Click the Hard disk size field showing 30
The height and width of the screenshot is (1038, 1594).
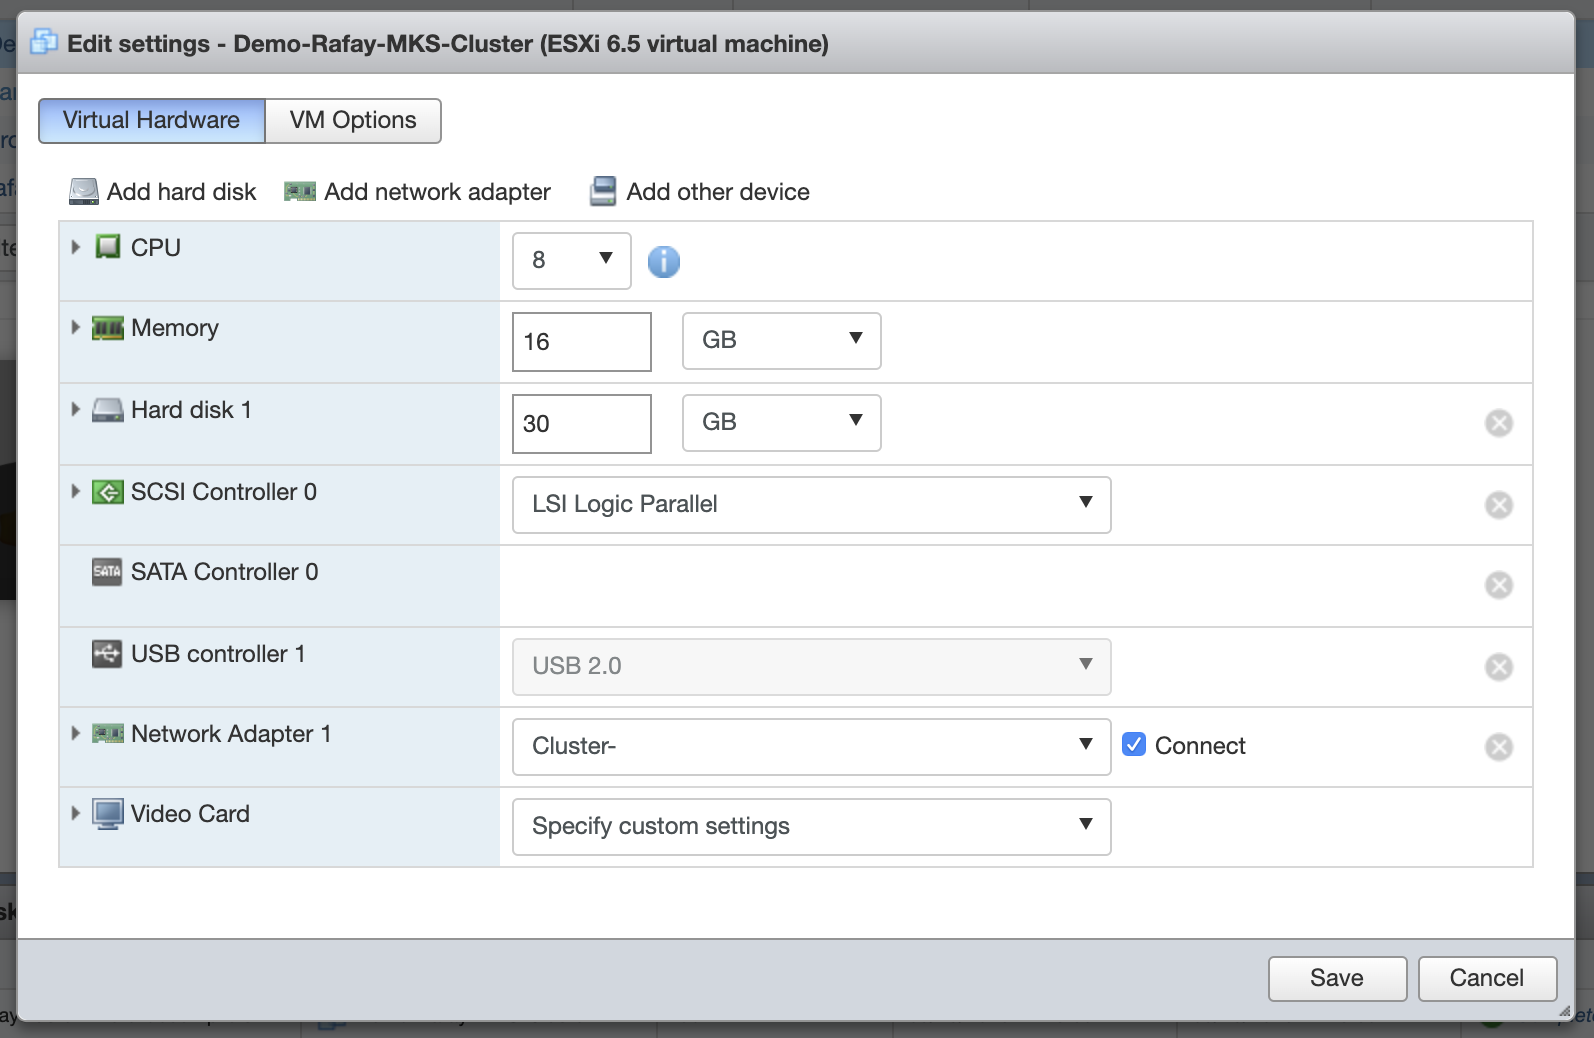coord(582,424)
